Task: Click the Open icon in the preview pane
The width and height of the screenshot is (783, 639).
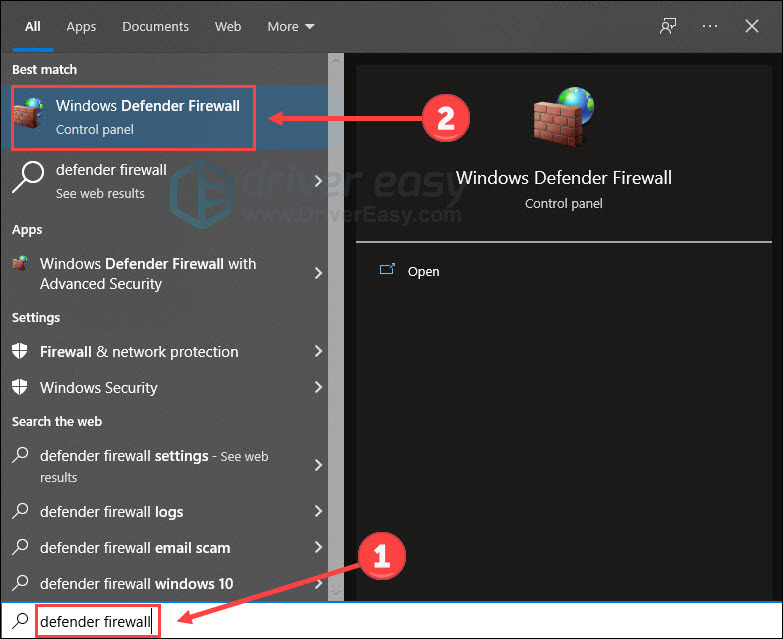Action: [x=387, y=271]
